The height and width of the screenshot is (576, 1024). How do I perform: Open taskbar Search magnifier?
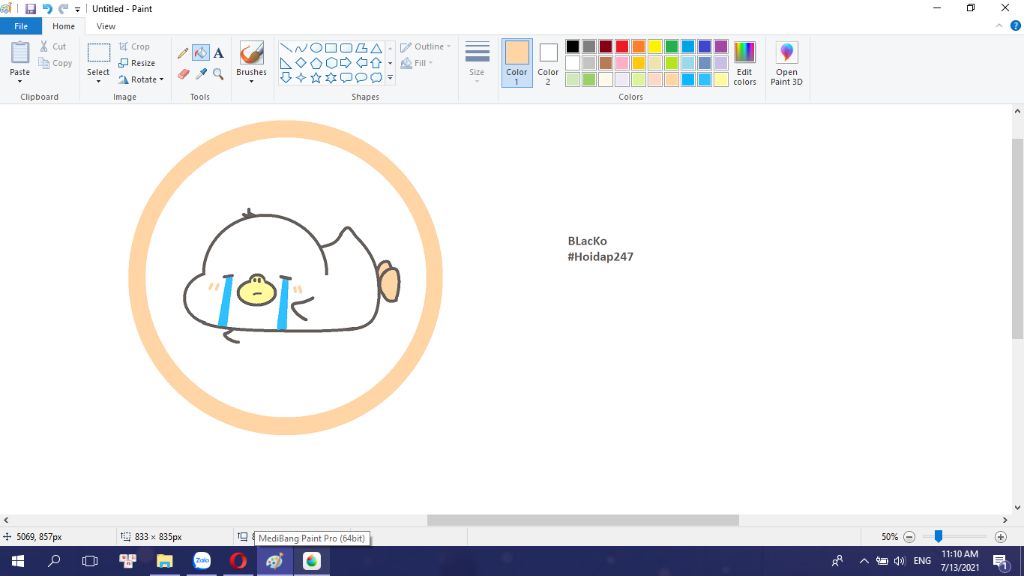tap(54, 561)
